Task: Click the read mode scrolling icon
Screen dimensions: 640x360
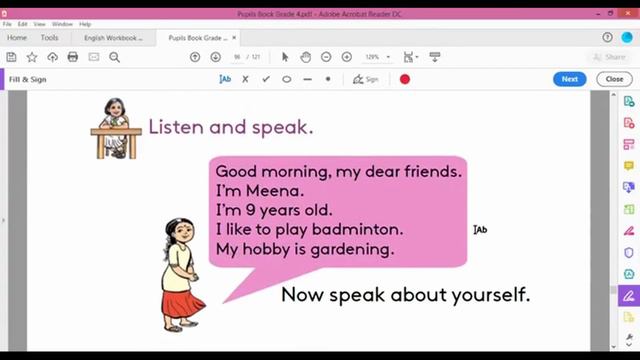Action: point(435,57)
